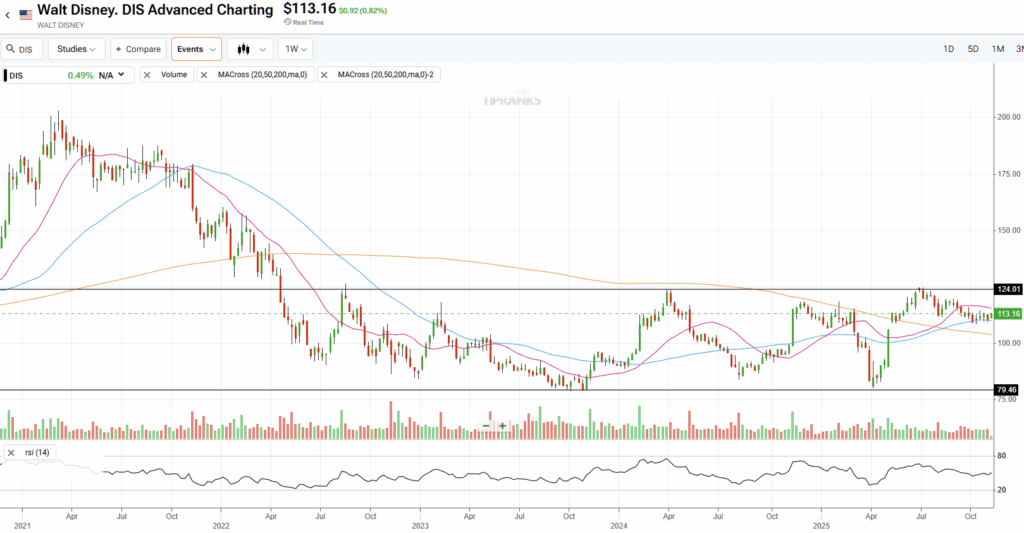This screenshot has height=533, width=1024.
Task: Click the candlestick chart type icon
Action: (x=242, y=49)
